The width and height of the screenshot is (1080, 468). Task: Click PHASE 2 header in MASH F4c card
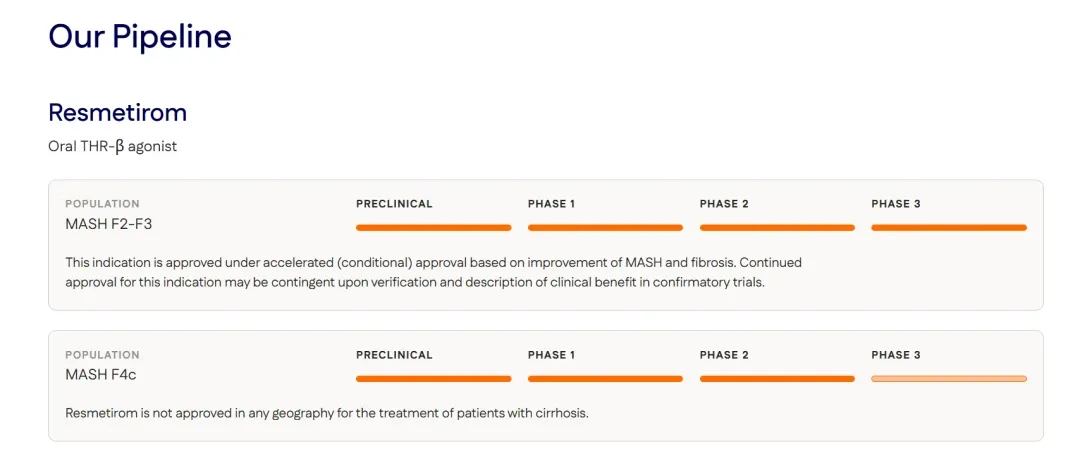(x=724, y=355)
